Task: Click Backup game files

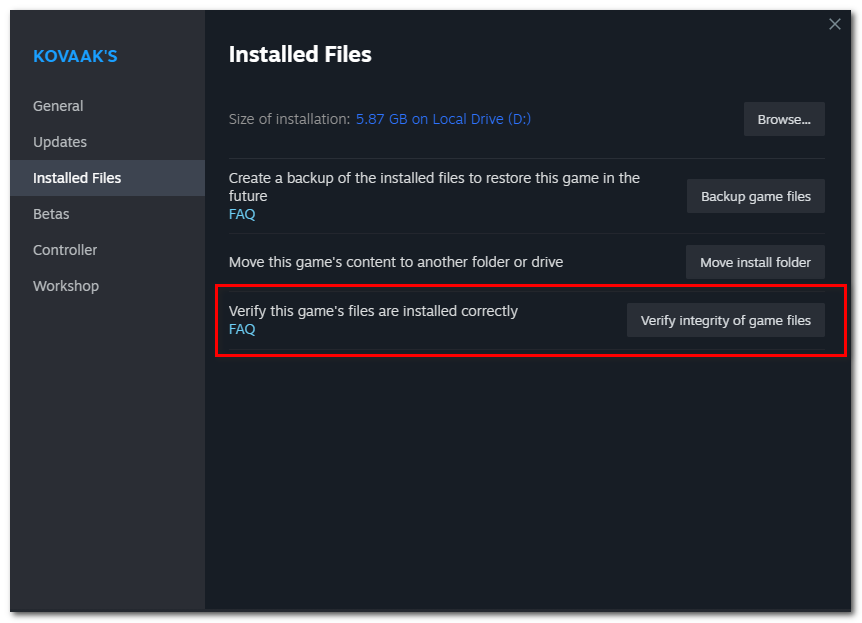Action: click(755, 196)
